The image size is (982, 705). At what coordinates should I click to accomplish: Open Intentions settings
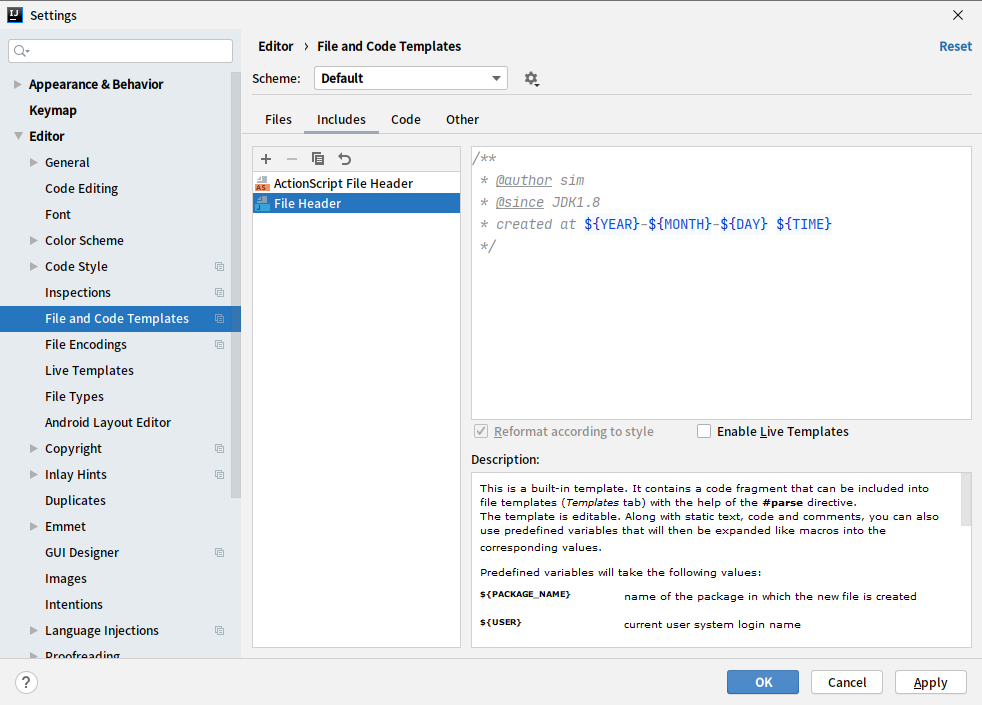point(74,604)
